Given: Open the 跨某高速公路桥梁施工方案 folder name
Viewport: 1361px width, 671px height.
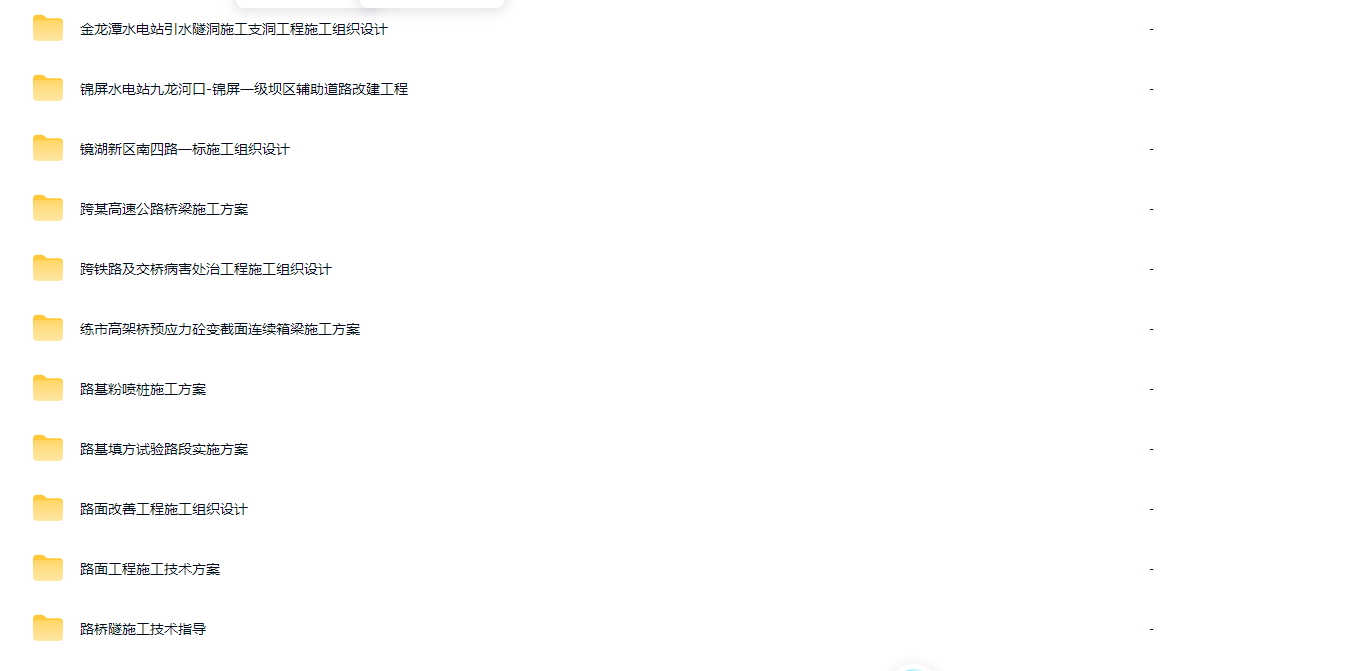Looking at the screenshot, I should (164, 210).
